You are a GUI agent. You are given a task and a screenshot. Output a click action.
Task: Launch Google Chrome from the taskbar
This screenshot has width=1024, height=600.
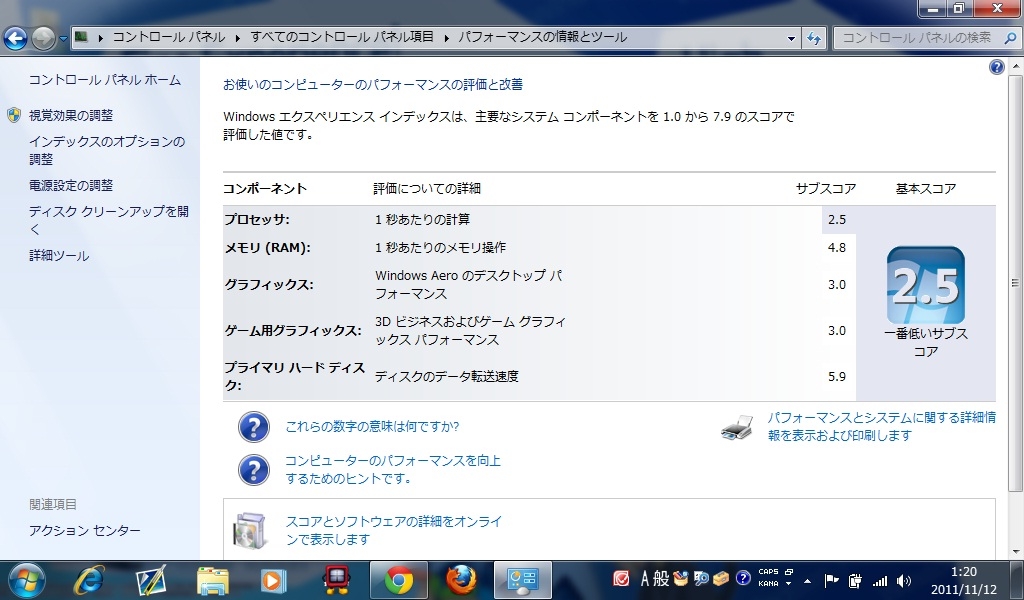[399, 579]
